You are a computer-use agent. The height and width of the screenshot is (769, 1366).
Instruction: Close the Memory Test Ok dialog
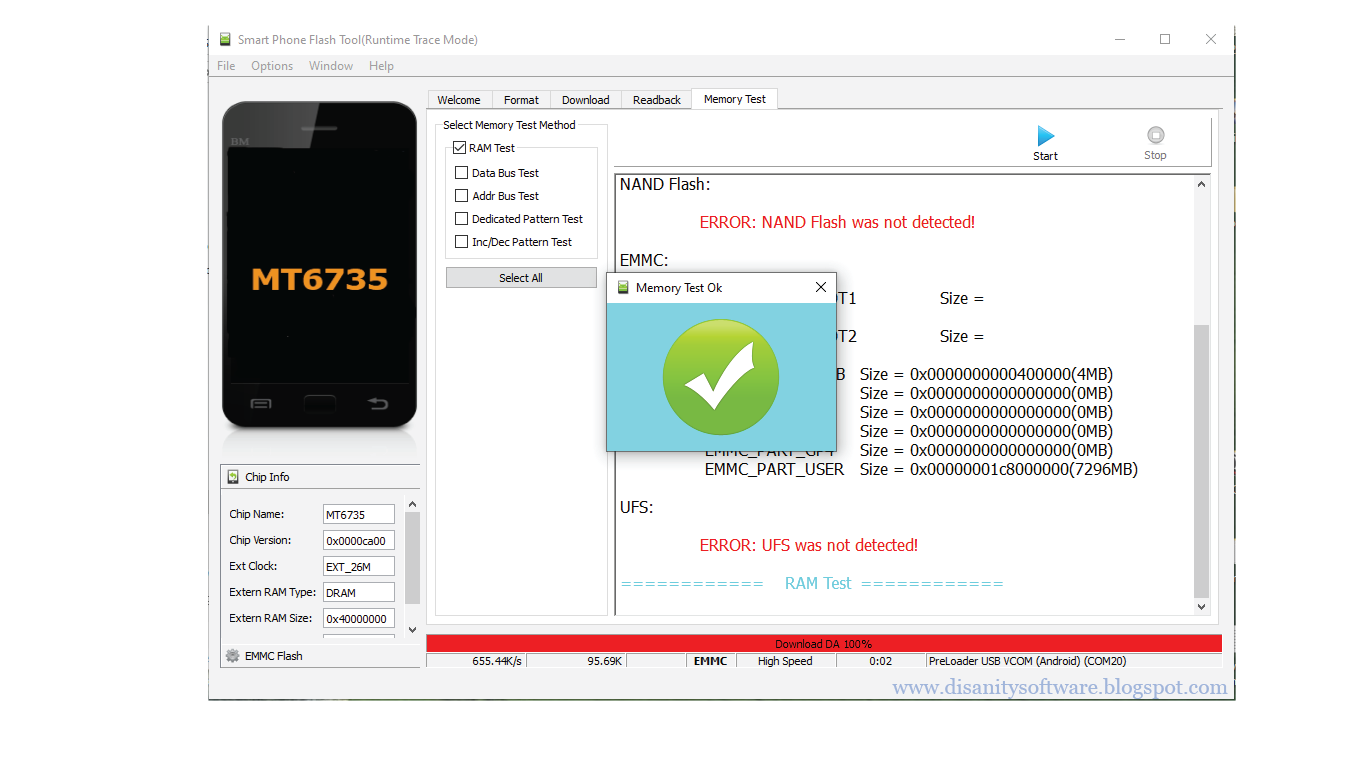pyautogui.click(x=820, y=288)
